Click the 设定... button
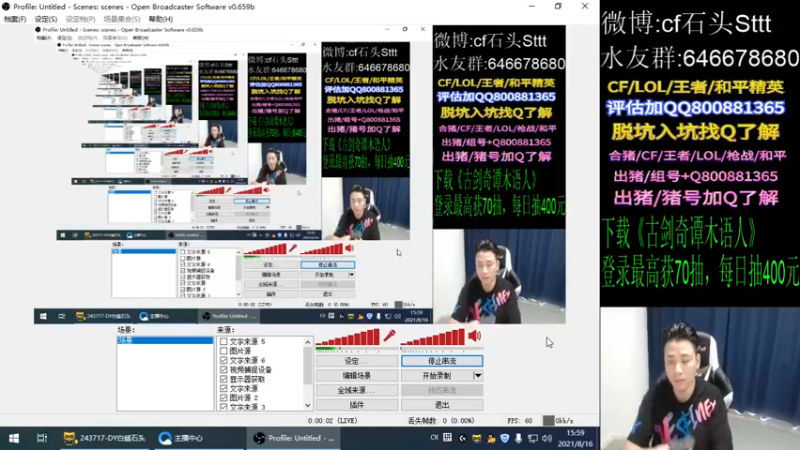Viewport: 800px width, 450px height. 357,361
